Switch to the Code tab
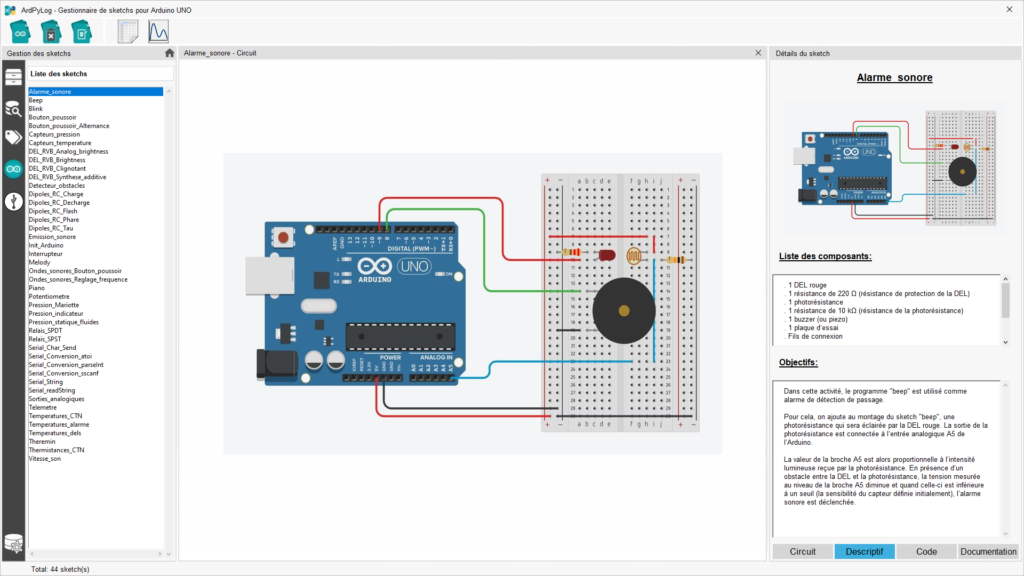This screenshot has width=1024, height=576. click(x=926, y=551)
